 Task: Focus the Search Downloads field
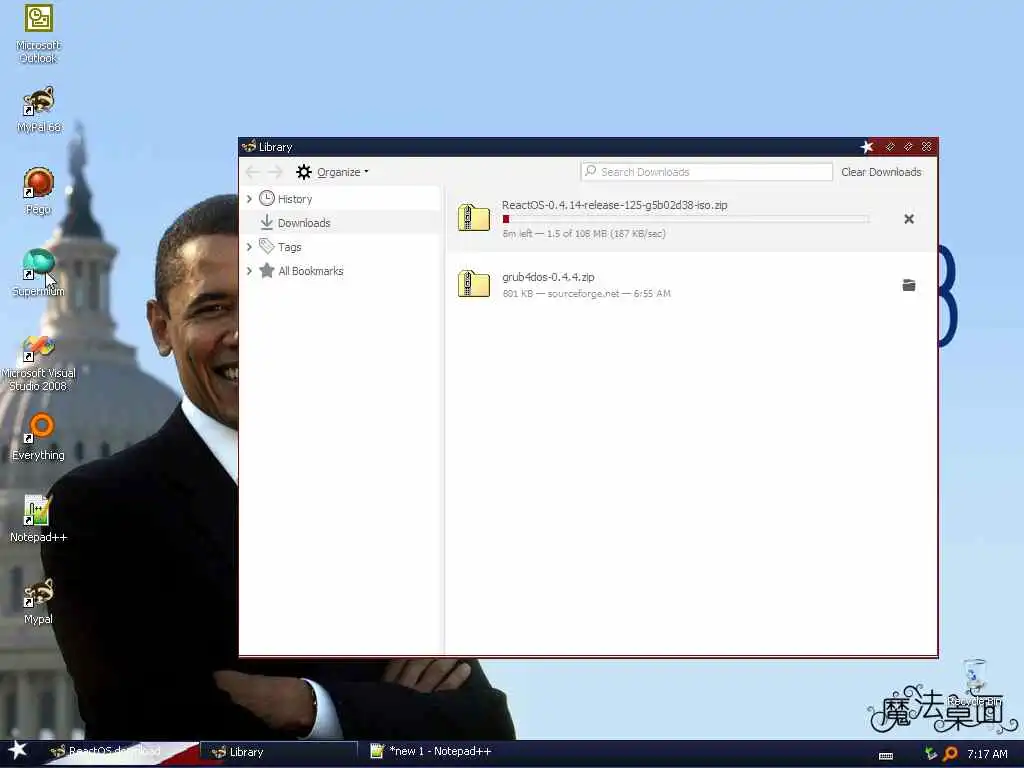pyautogui.click(x=706, y=172)
